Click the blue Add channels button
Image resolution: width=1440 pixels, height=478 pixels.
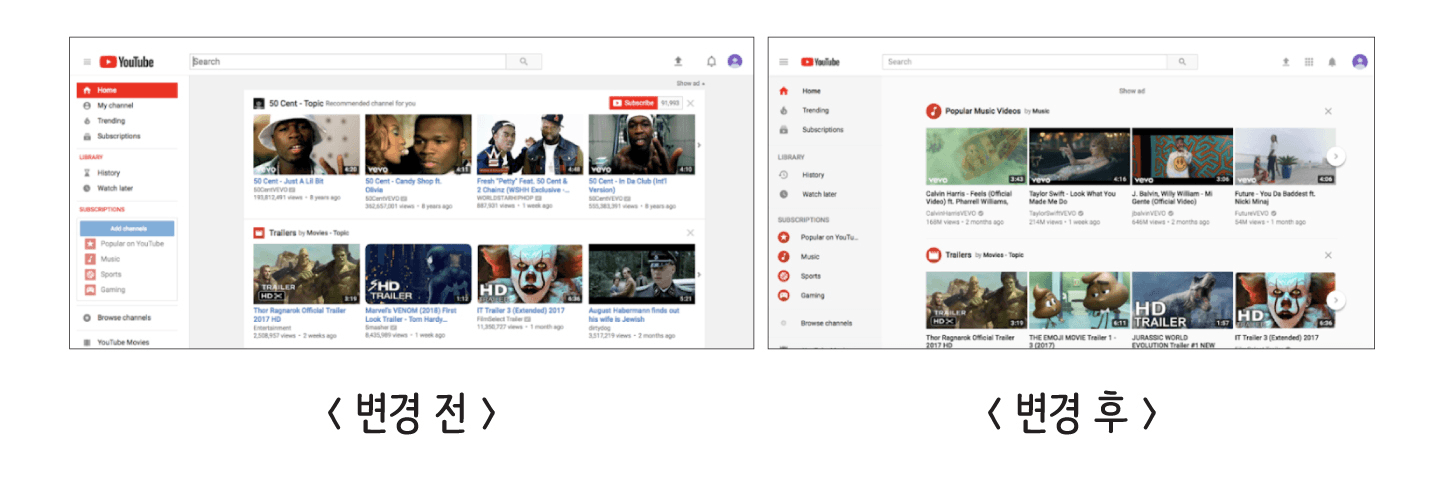point(127,228)
